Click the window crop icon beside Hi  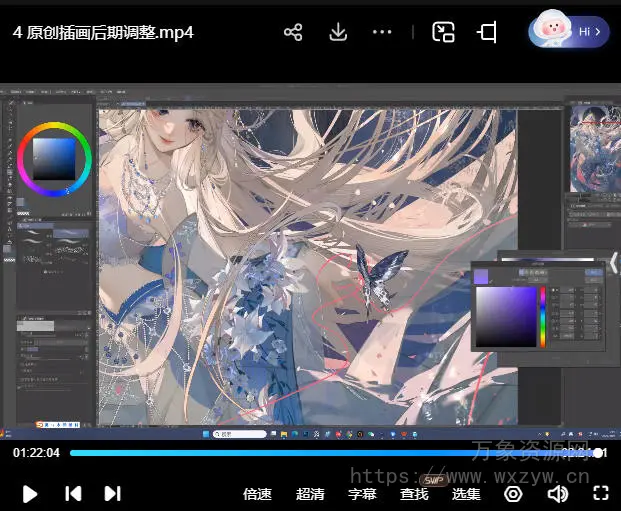pos(487,32)
